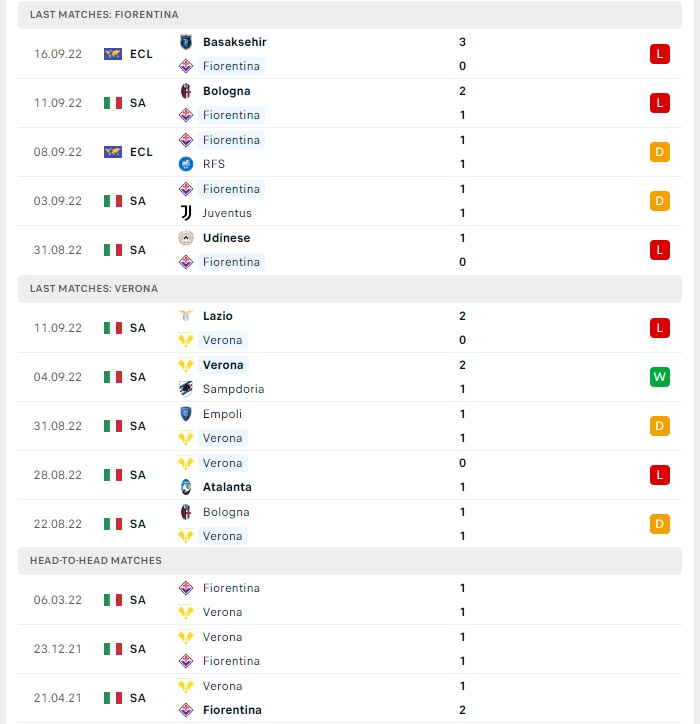This screenshot has height=724, width=700.
Task: Click the Udinese club crest icon
Action: click(x=186, y=238)
